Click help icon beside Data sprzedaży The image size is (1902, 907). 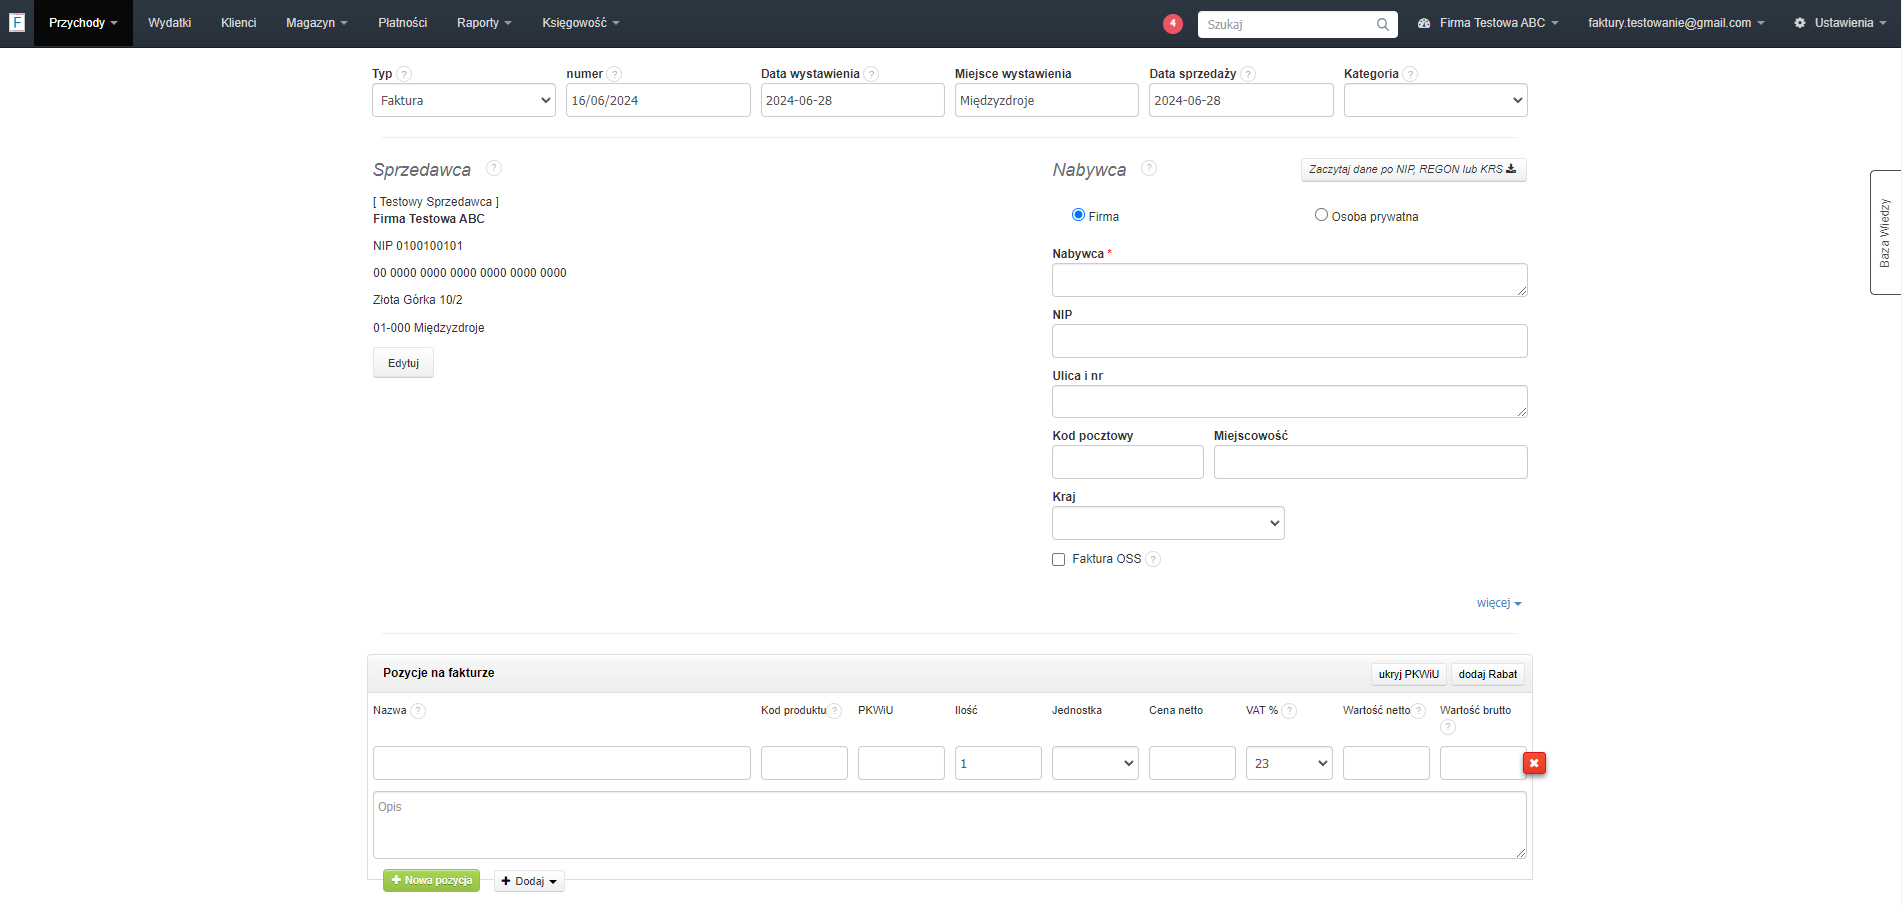click(1248, 74)
